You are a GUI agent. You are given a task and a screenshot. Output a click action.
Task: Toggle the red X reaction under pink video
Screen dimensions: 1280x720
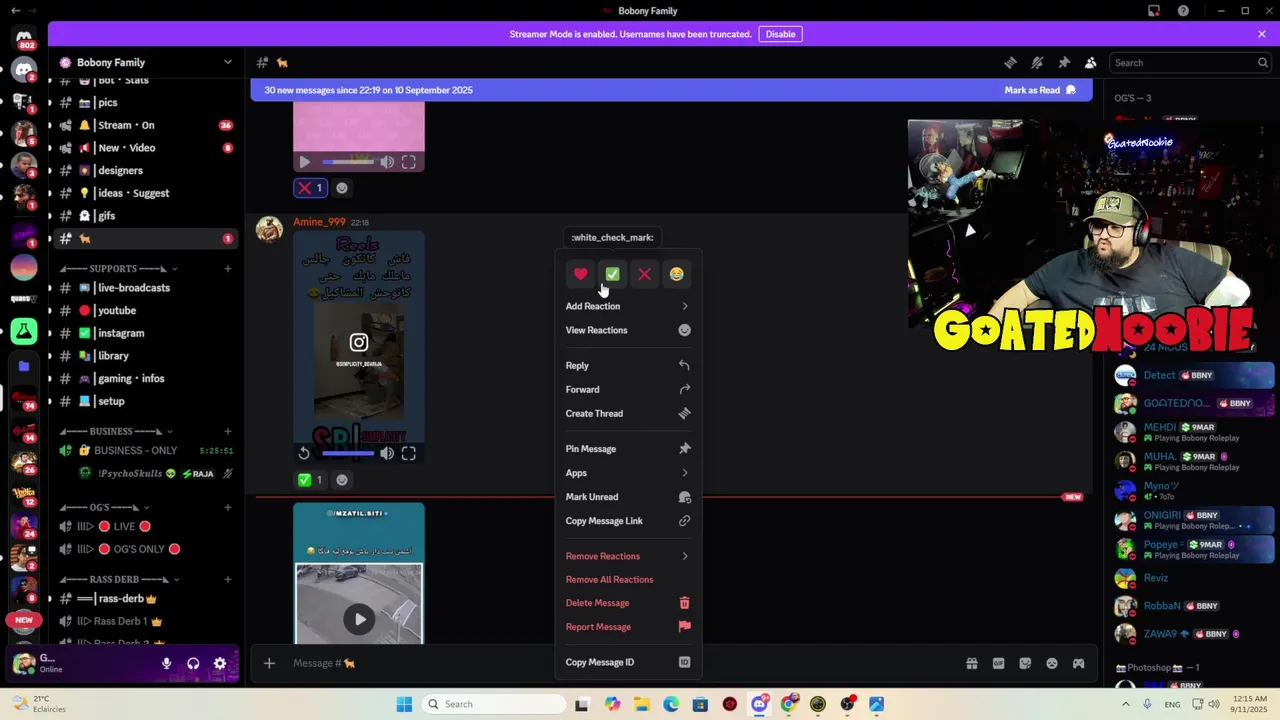[x=312, y=188]
